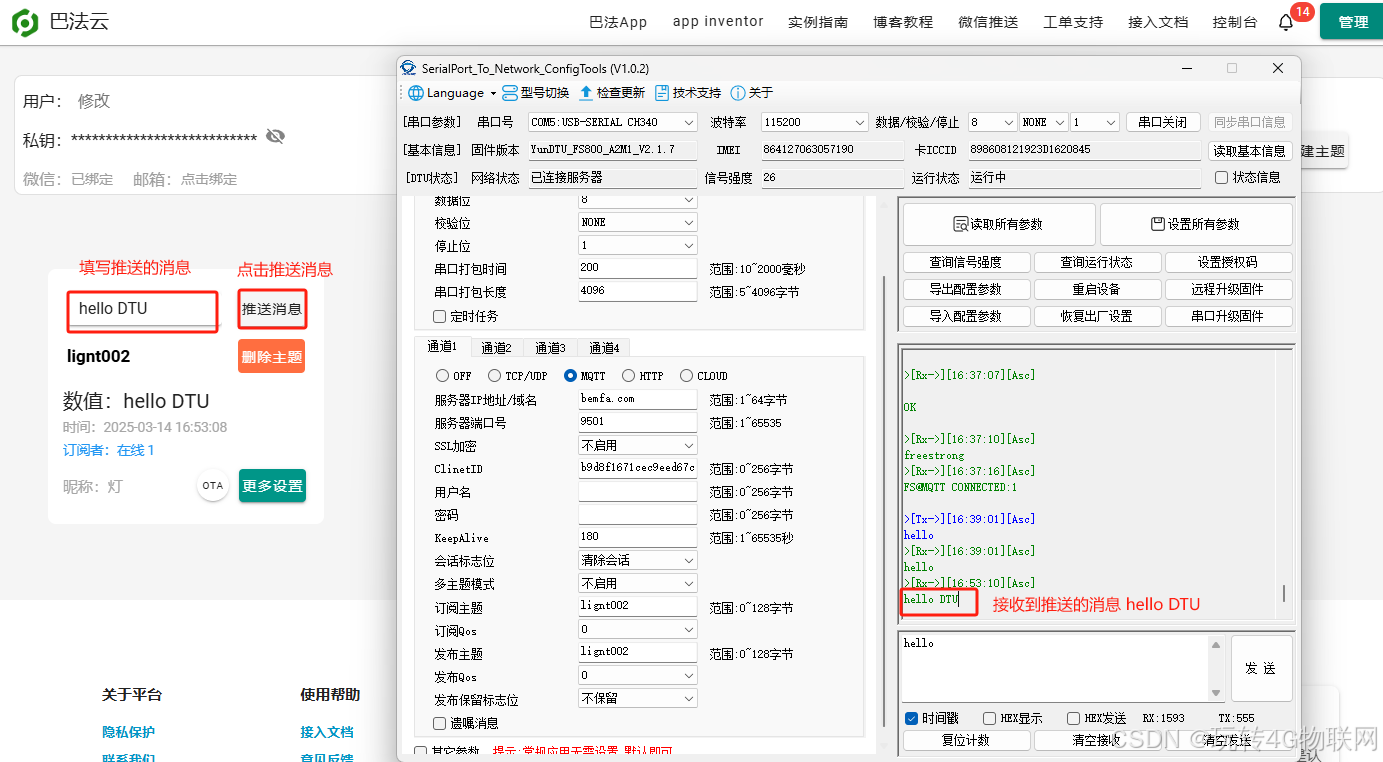Click the message input containing hello DTU
Image resolution: width=1383 pixels, height=762 pixels.
(143, 309)
